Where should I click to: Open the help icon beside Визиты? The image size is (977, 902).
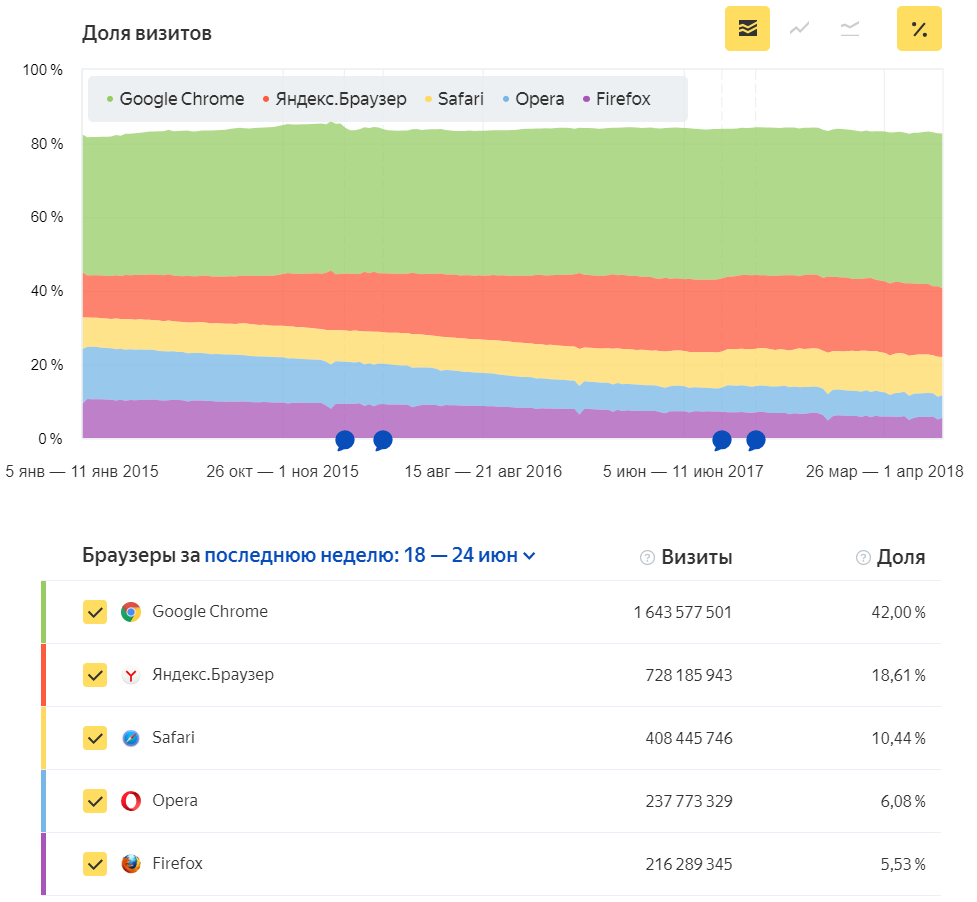tap(647, 558)
